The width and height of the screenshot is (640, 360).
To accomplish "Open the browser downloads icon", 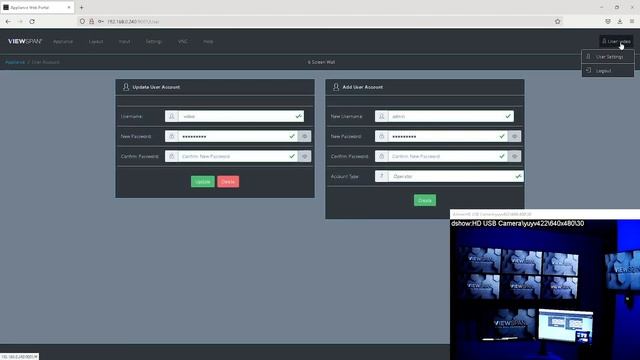I will coord(620,21).
